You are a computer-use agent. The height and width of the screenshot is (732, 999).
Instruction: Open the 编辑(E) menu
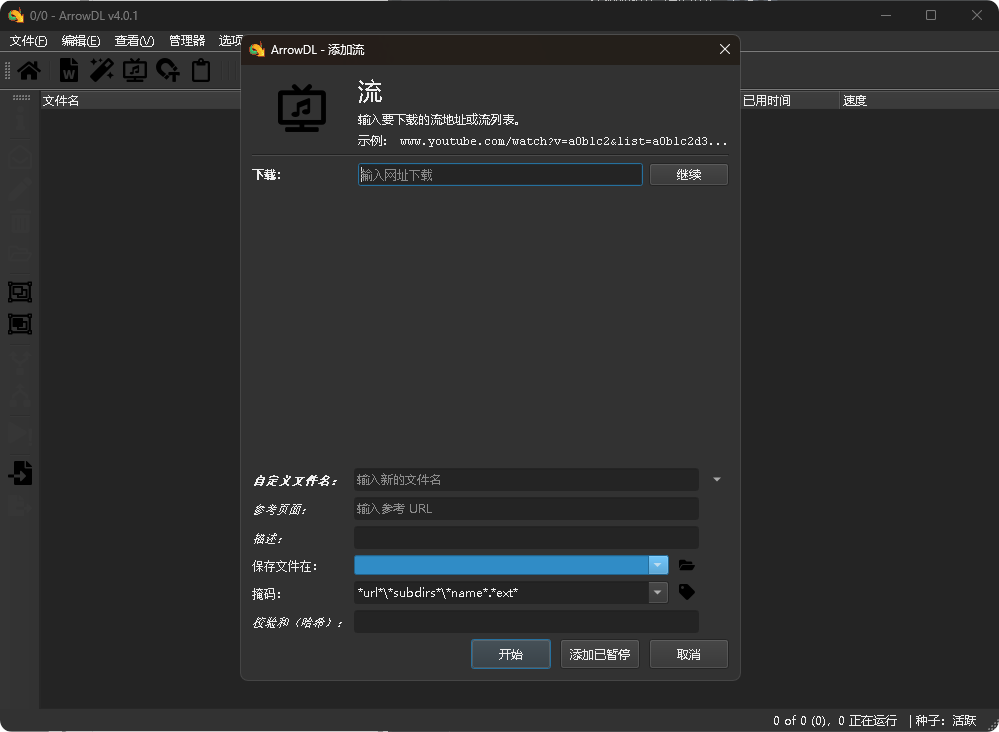pyautogui.click(x=81, y=41)
